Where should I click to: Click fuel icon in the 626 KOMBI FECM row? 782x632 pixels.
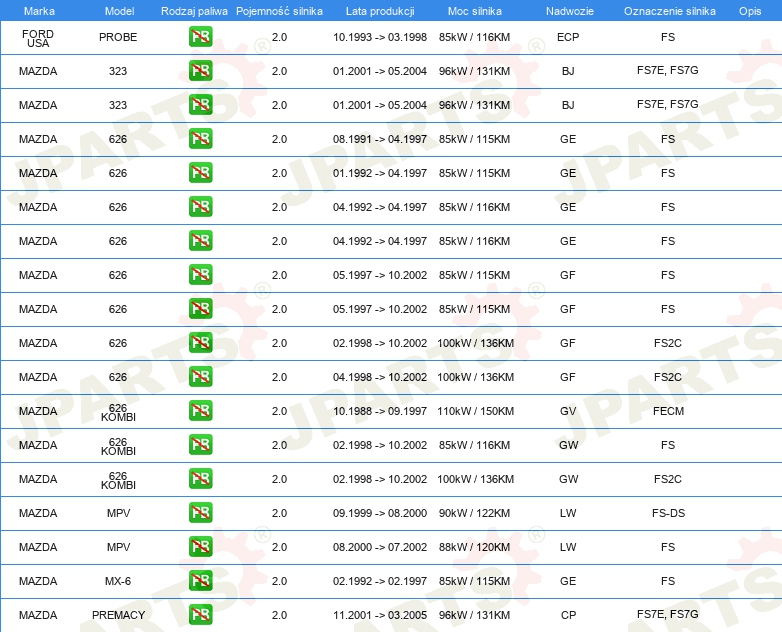tap(200, 410)
